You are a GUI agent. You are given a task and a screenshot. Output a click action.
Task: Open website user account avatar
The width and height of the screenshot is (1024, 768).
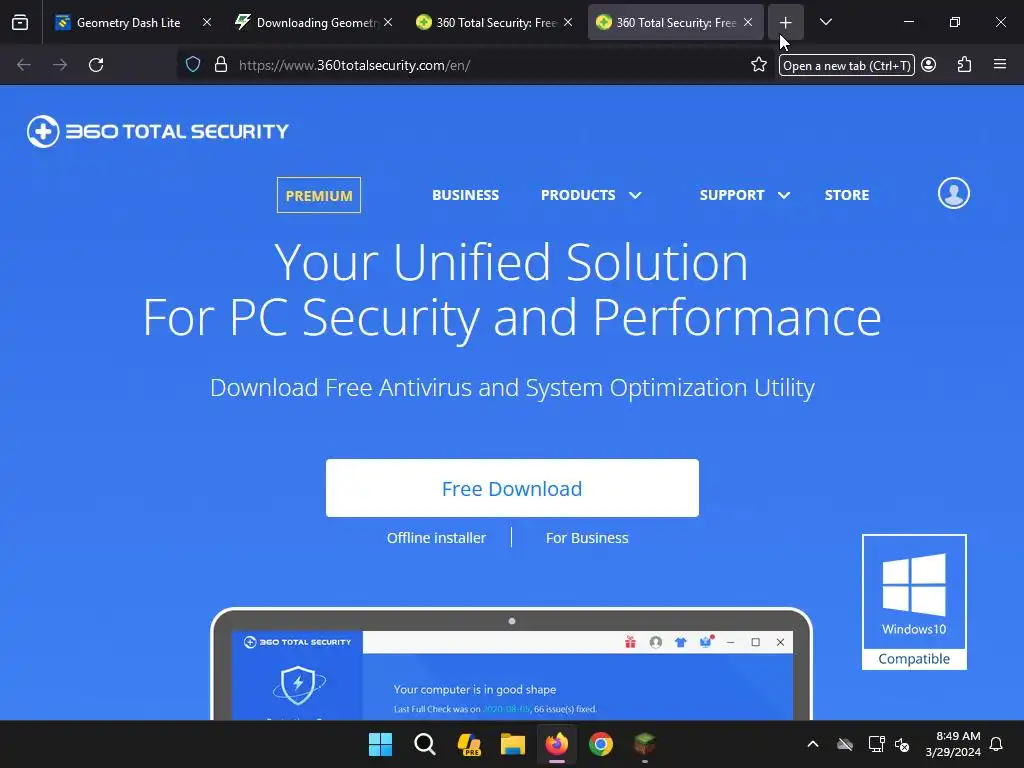[954, 193]
